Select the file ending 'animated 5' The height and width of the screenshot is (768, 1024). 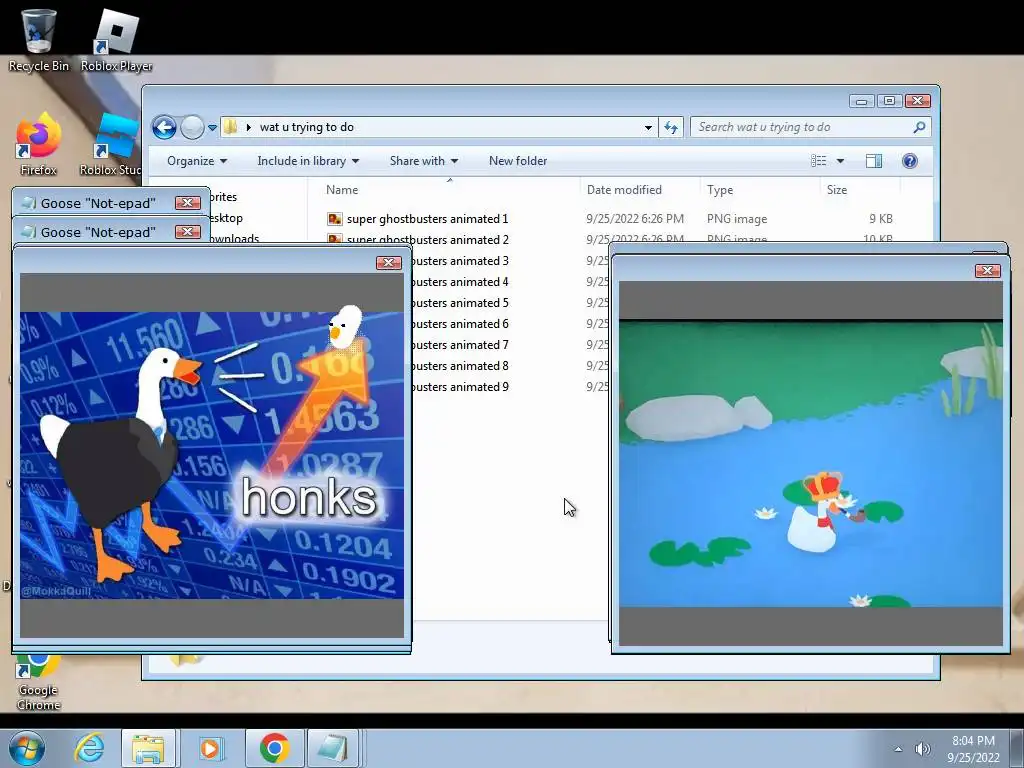pyautogui.click(x=460, y=302)
